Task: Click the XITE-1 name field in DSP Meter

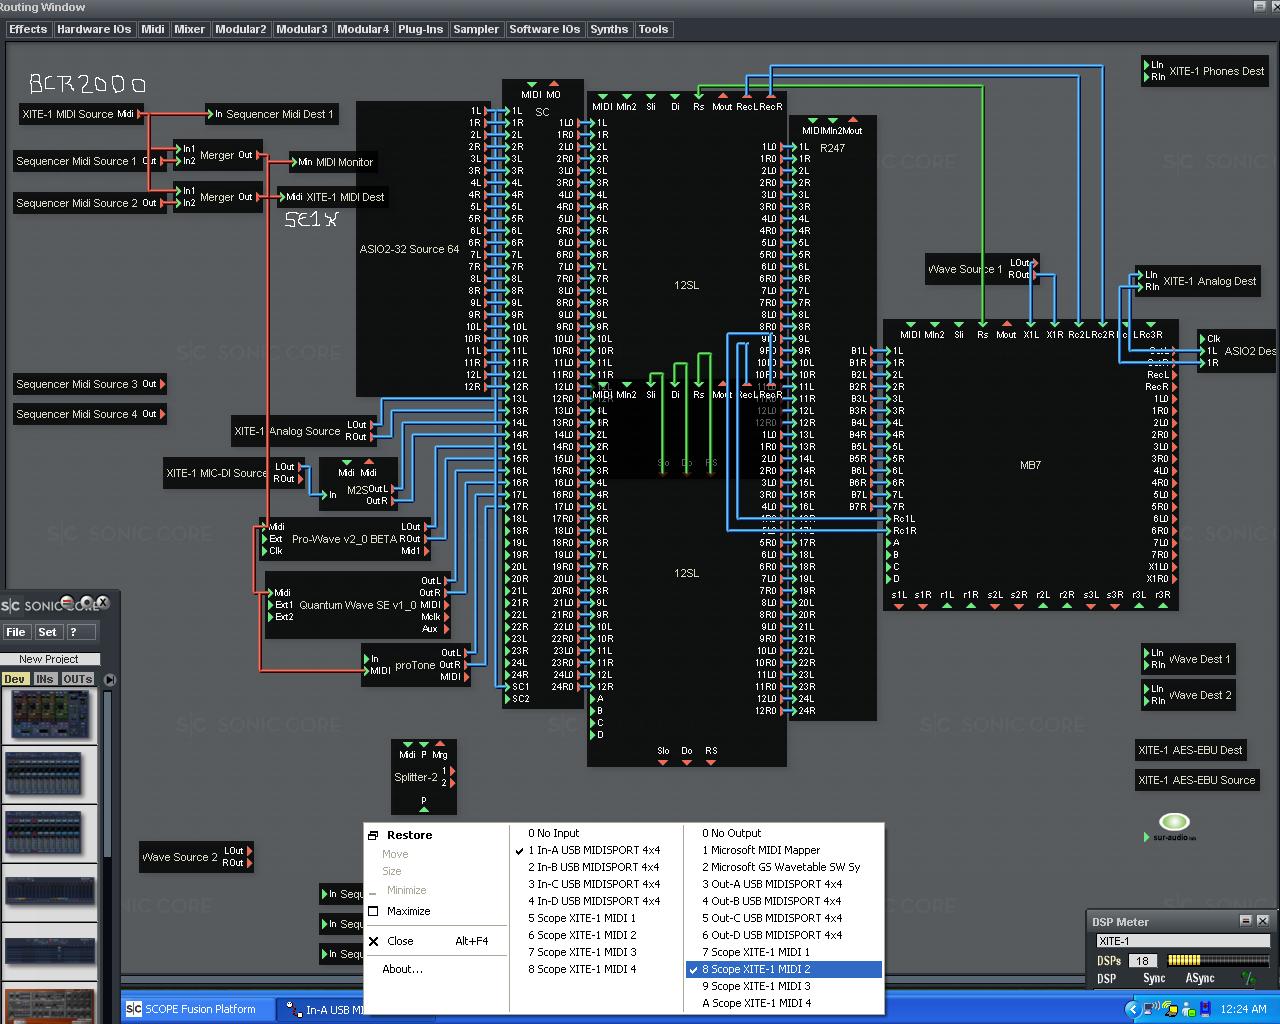Action: [x=1180, y=941]
